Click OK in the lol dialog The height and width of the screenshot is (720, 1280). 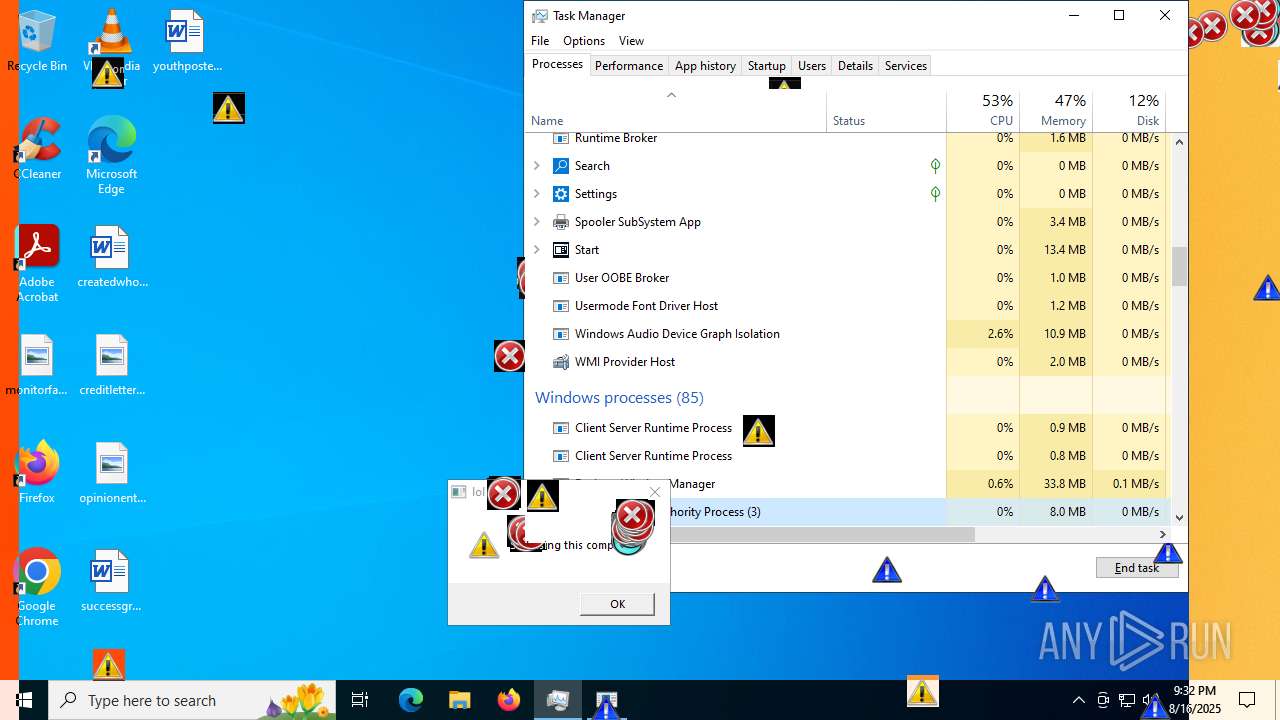[x=617, y=604]
